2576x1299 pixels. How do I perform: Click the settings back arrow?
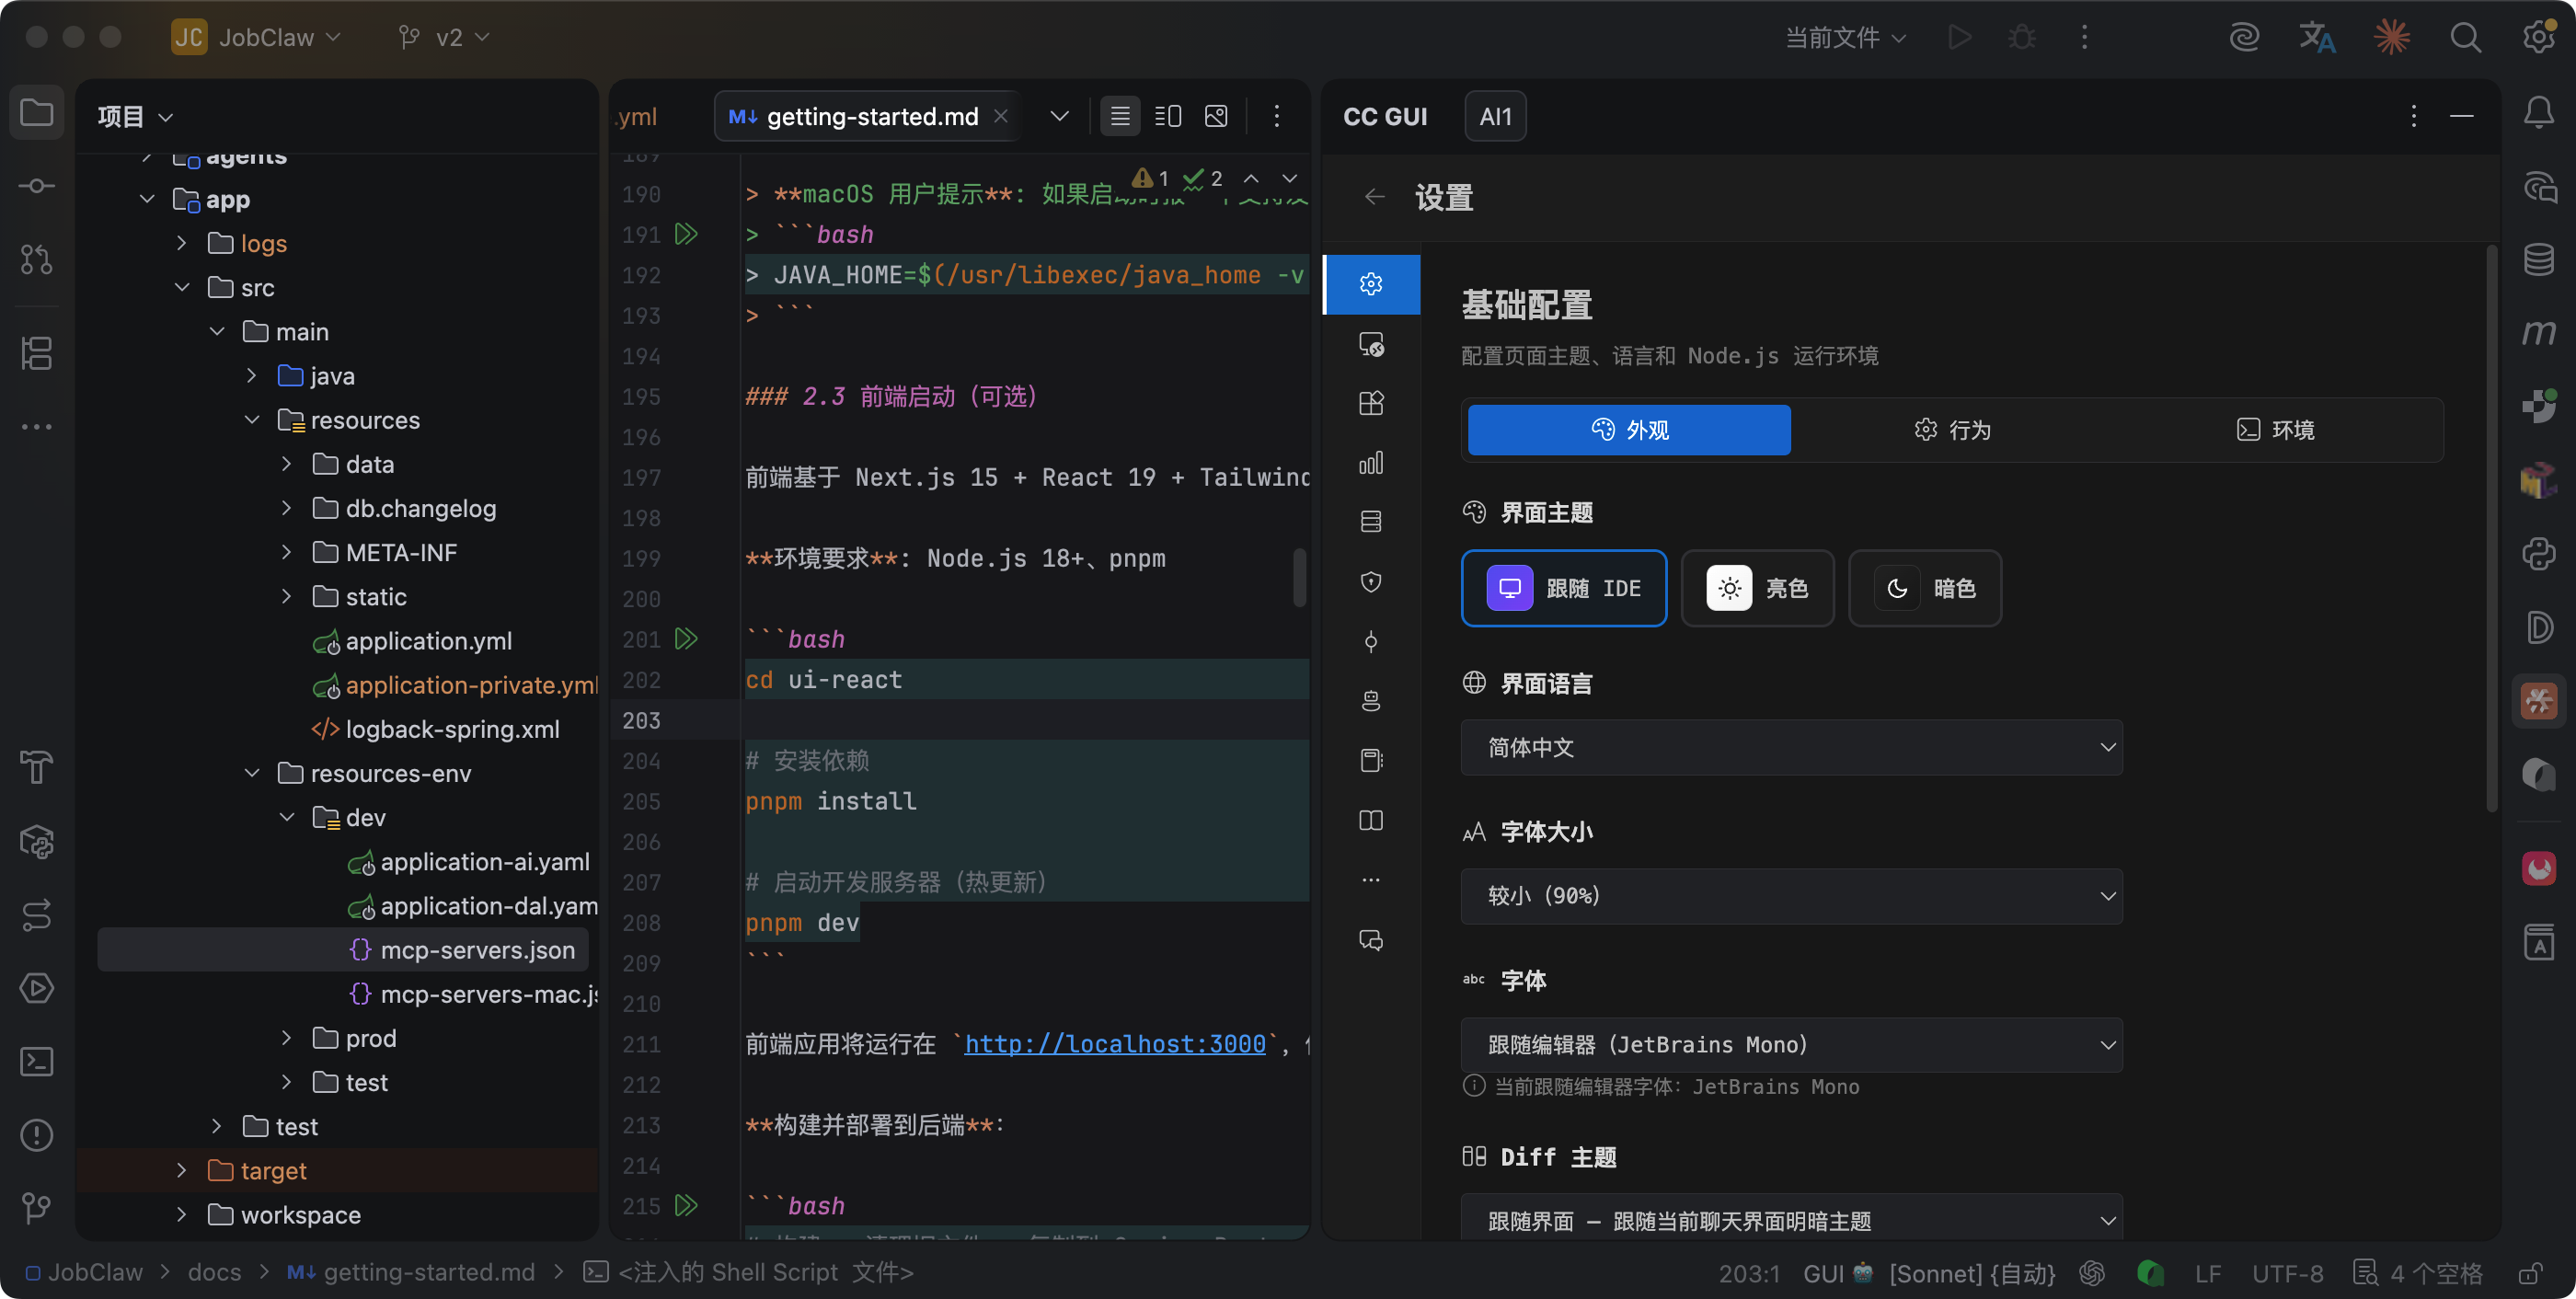coord(1375,197)
